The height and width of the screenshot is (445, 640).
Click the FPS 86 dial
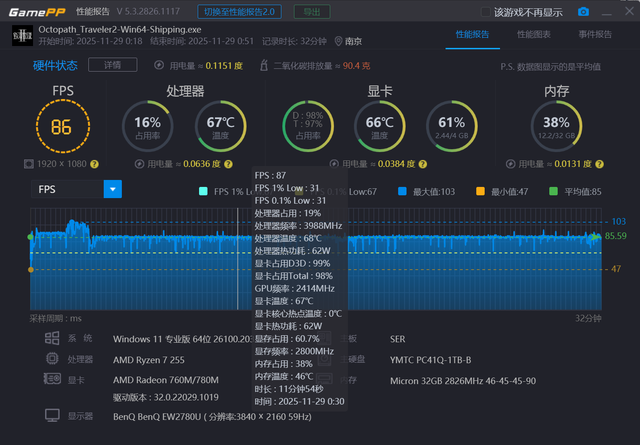coord(63,127)
